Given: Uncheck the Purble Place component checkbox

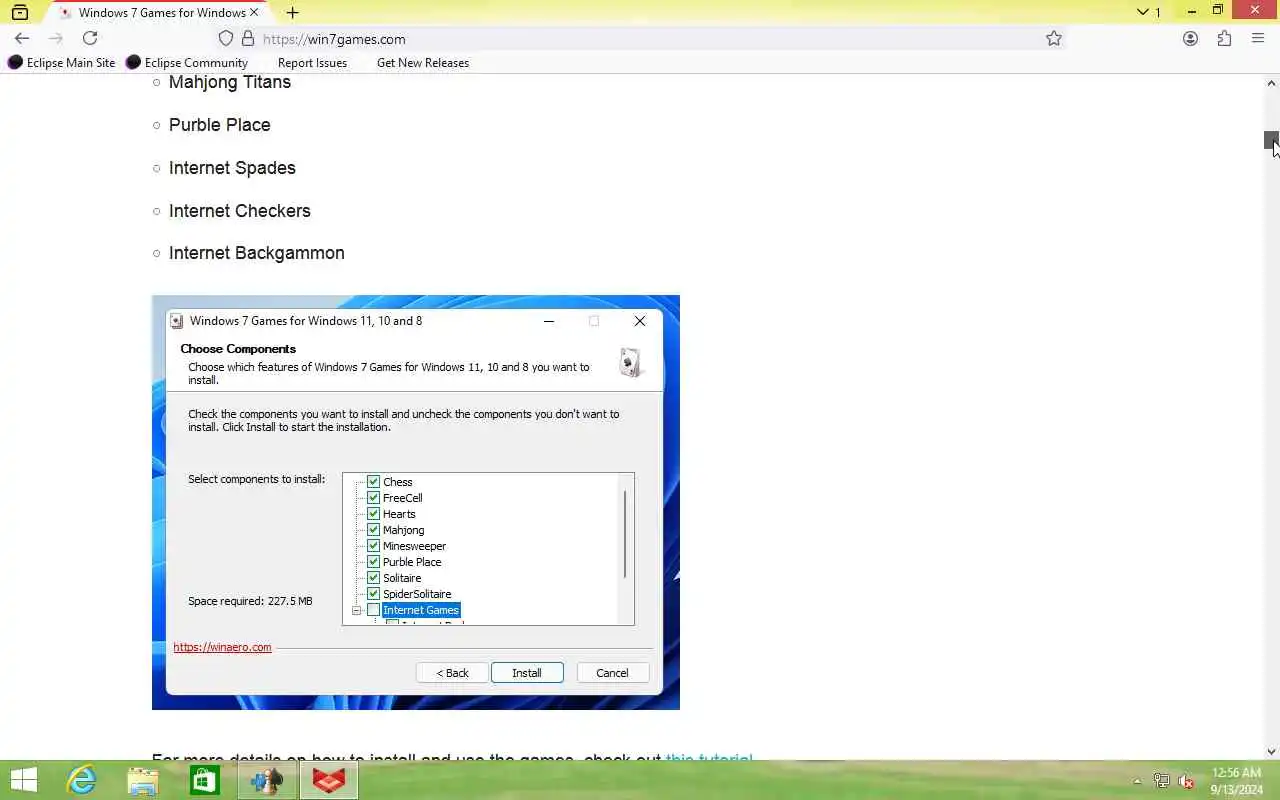Looking at the screenshot, I should point(373,562).
